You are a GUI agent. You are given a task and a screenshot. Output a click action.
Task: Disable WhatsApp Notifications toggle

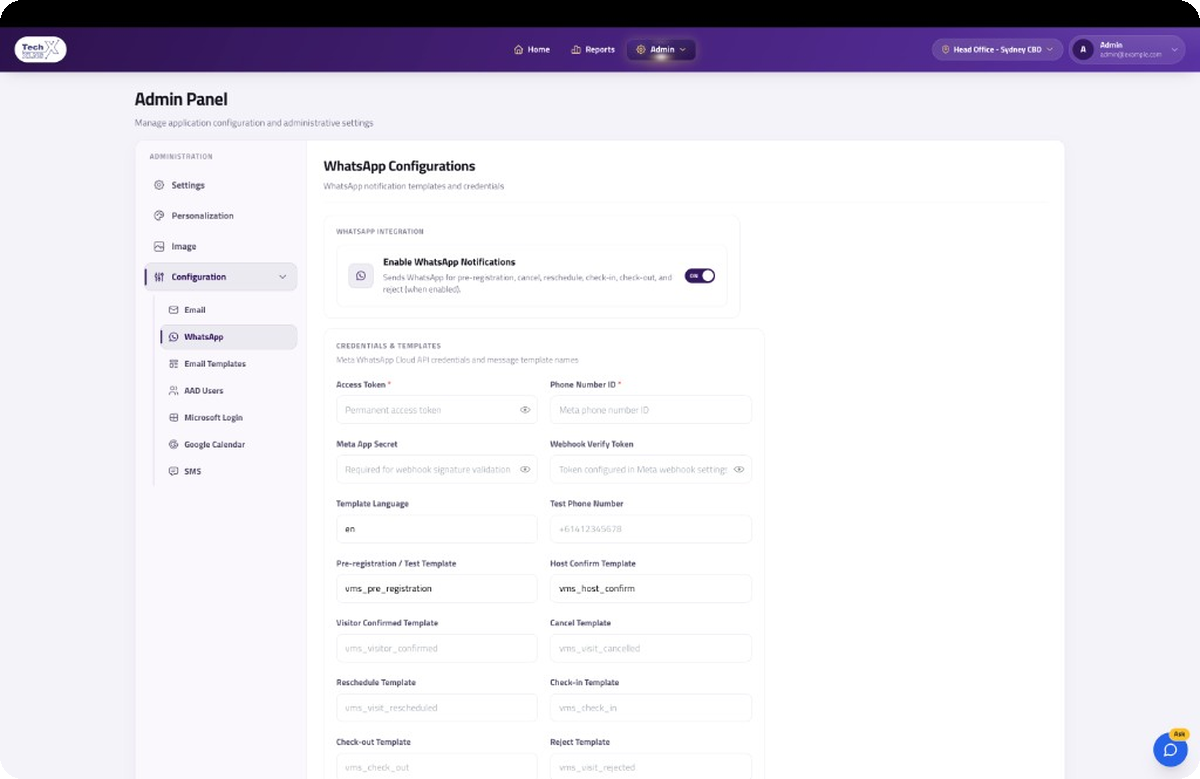[x=700, y=276]
